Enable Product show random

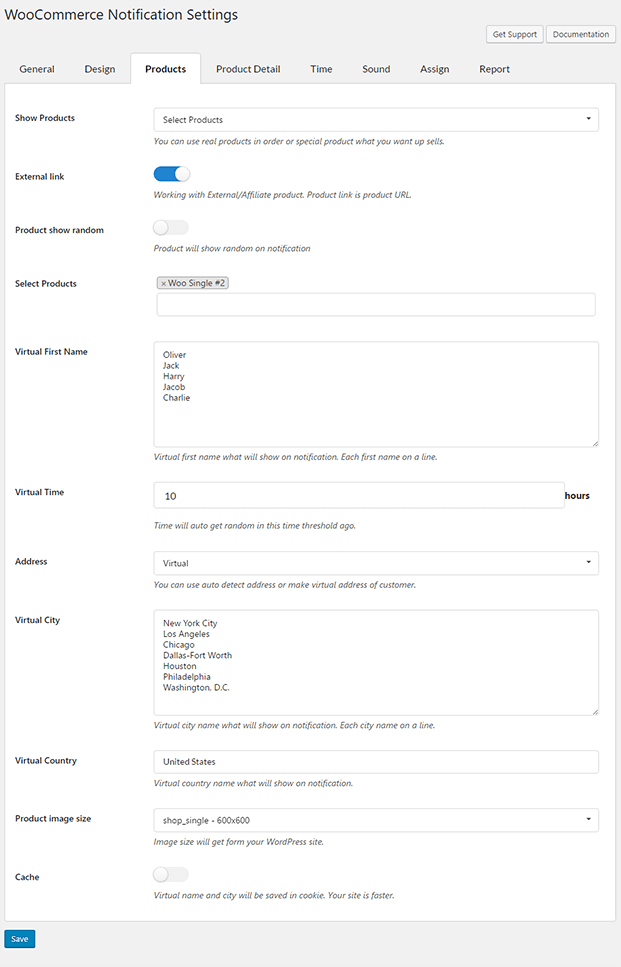pos(170,227)
